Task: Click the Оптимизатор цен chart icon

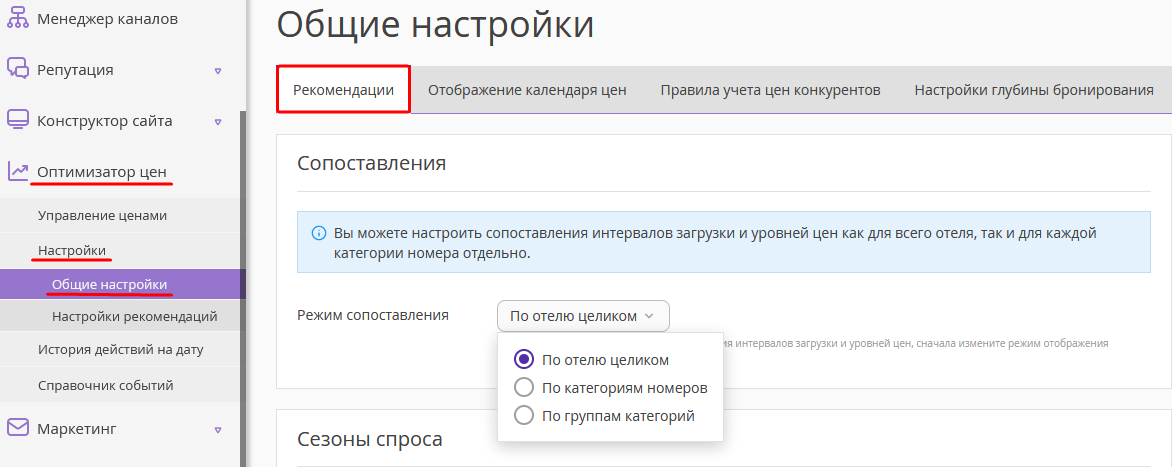Action: [18, 172]
